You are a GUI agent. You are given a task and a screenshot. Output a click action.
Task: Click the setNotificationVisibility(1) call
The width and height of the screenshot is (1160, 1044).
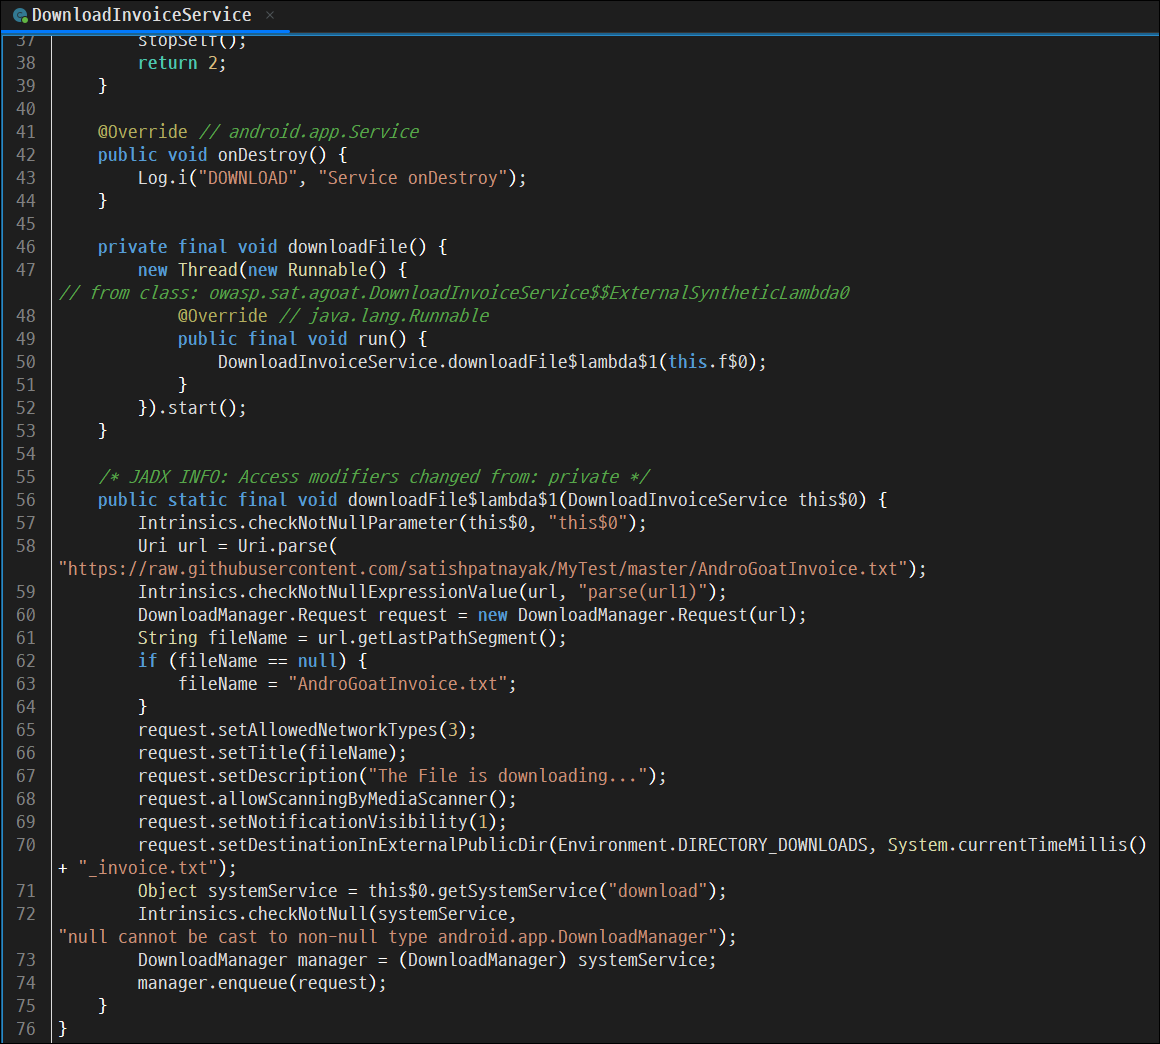(322, 822)
